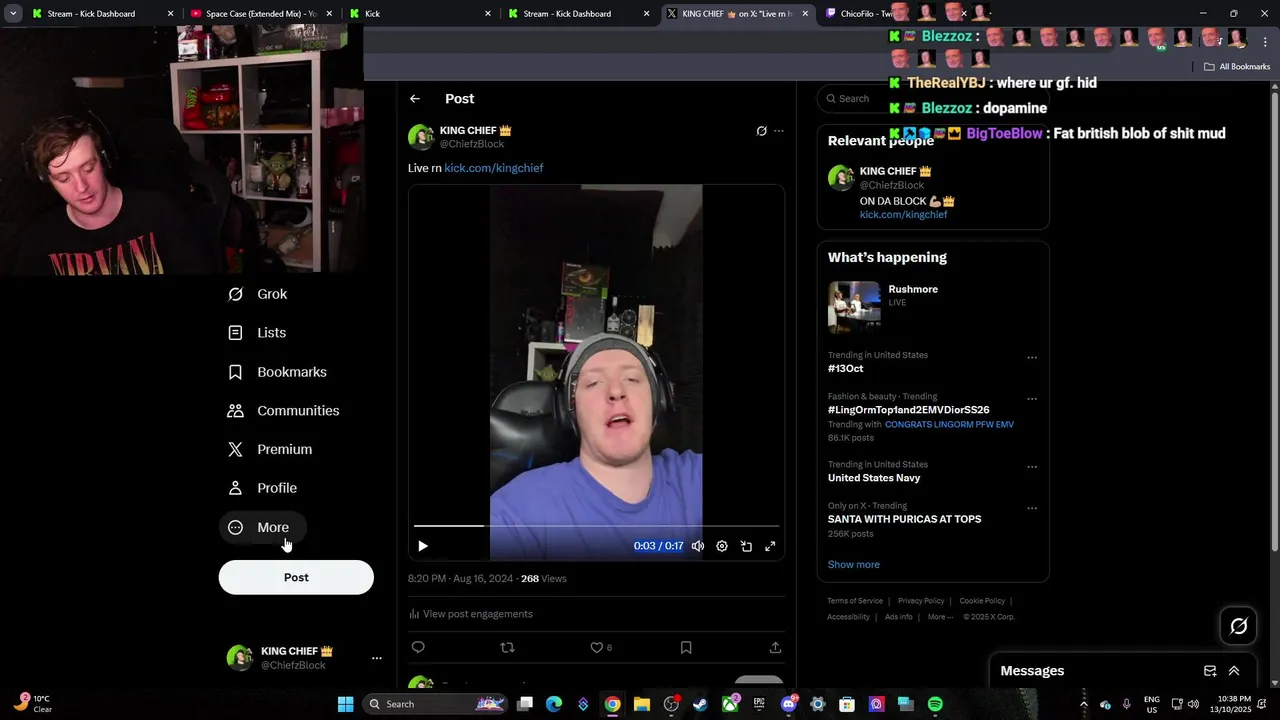This screenshot has height=720, width=1280.
Task: Share the post
Action: pyautogui.click(x=775, y=647)
